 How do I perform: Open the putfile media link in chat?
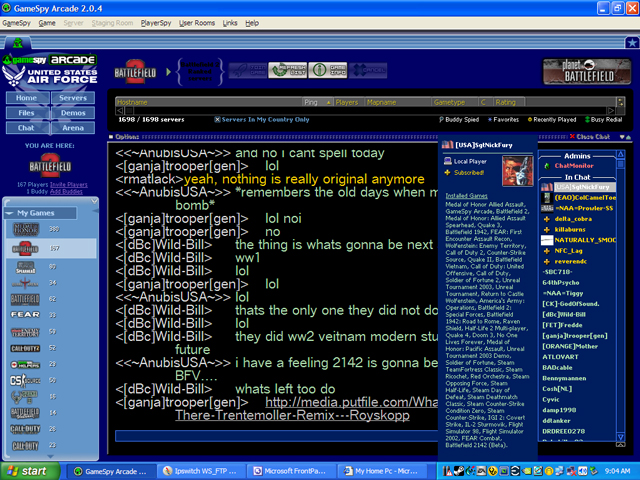click(351, 402)
